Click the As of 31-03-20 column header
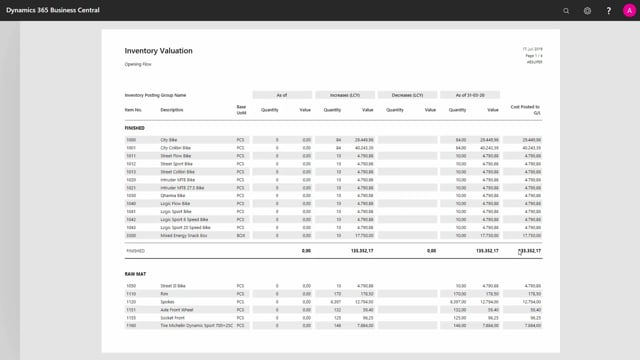 470,95
